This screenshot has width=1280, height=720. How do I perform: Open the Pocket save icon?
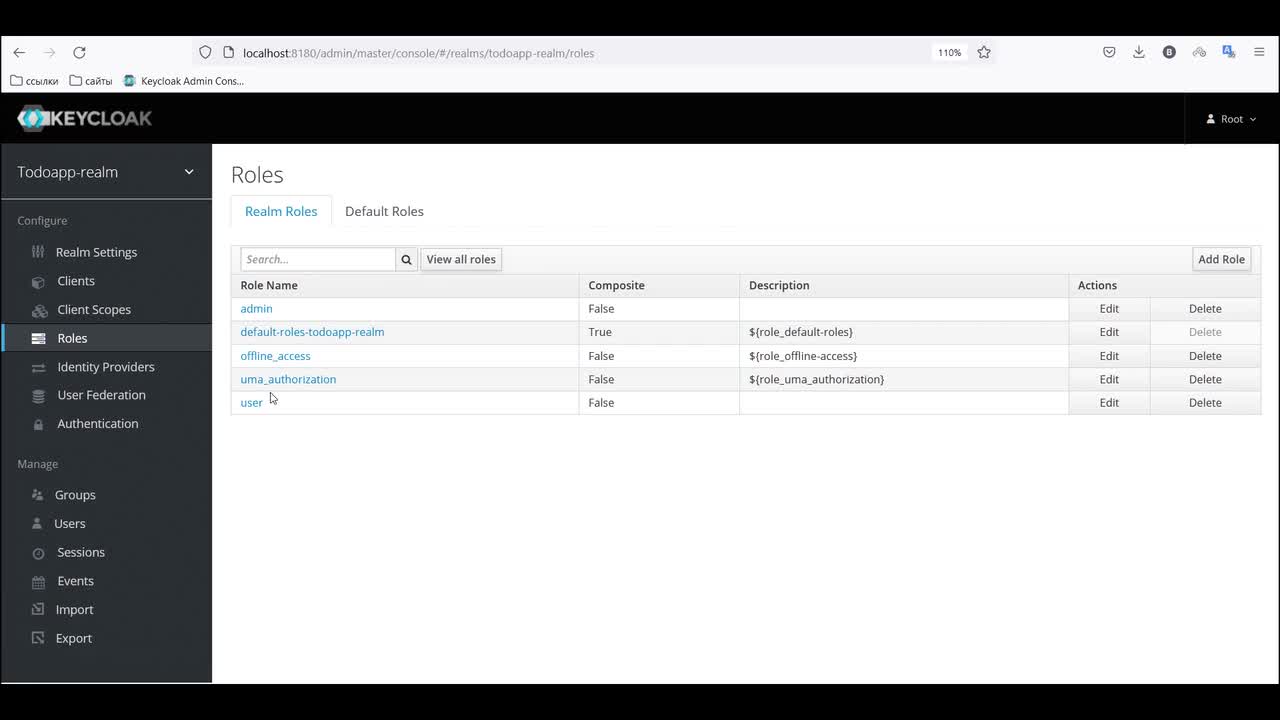(x=1109, y=52)
